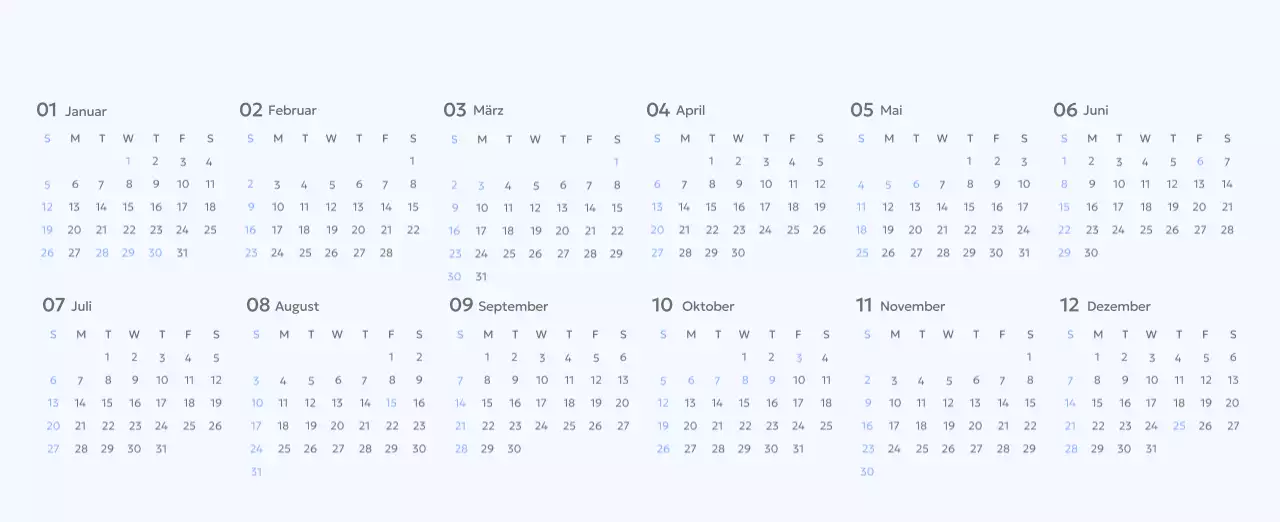Pick day 11 in November

(921, 403)
